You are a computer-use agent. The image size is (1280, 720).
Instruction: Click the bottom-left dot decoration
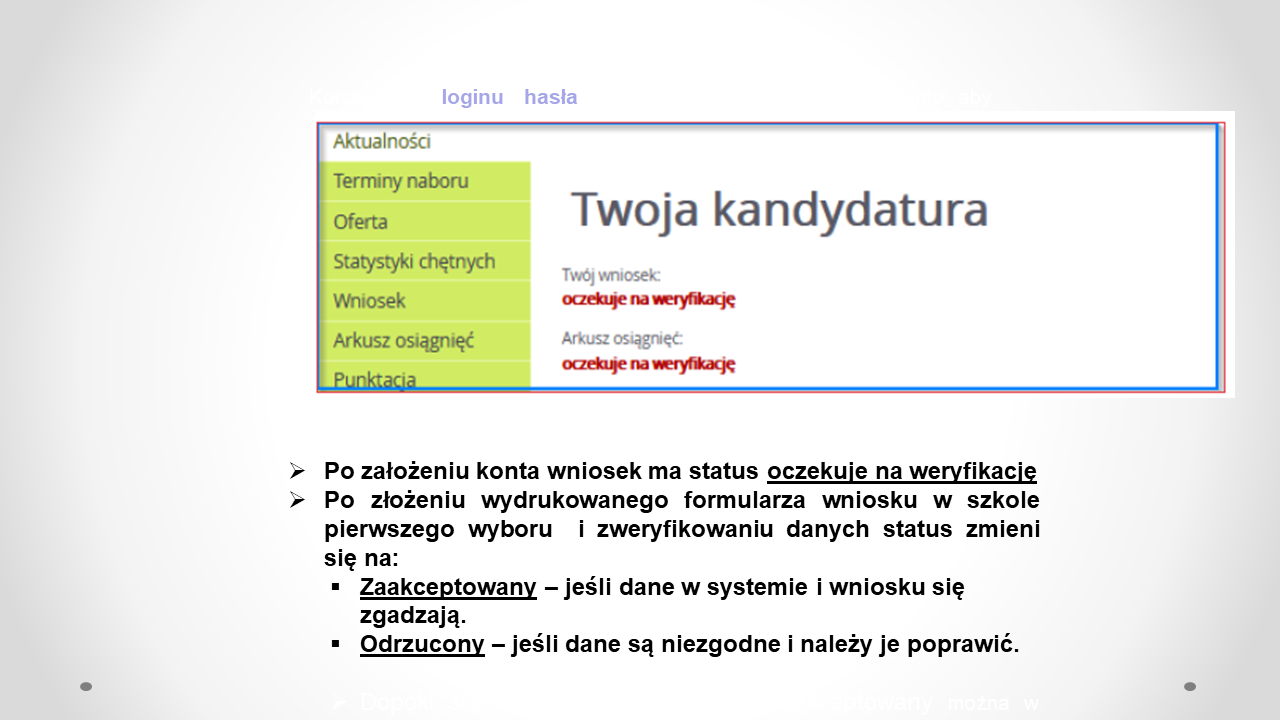click(88, 687)
